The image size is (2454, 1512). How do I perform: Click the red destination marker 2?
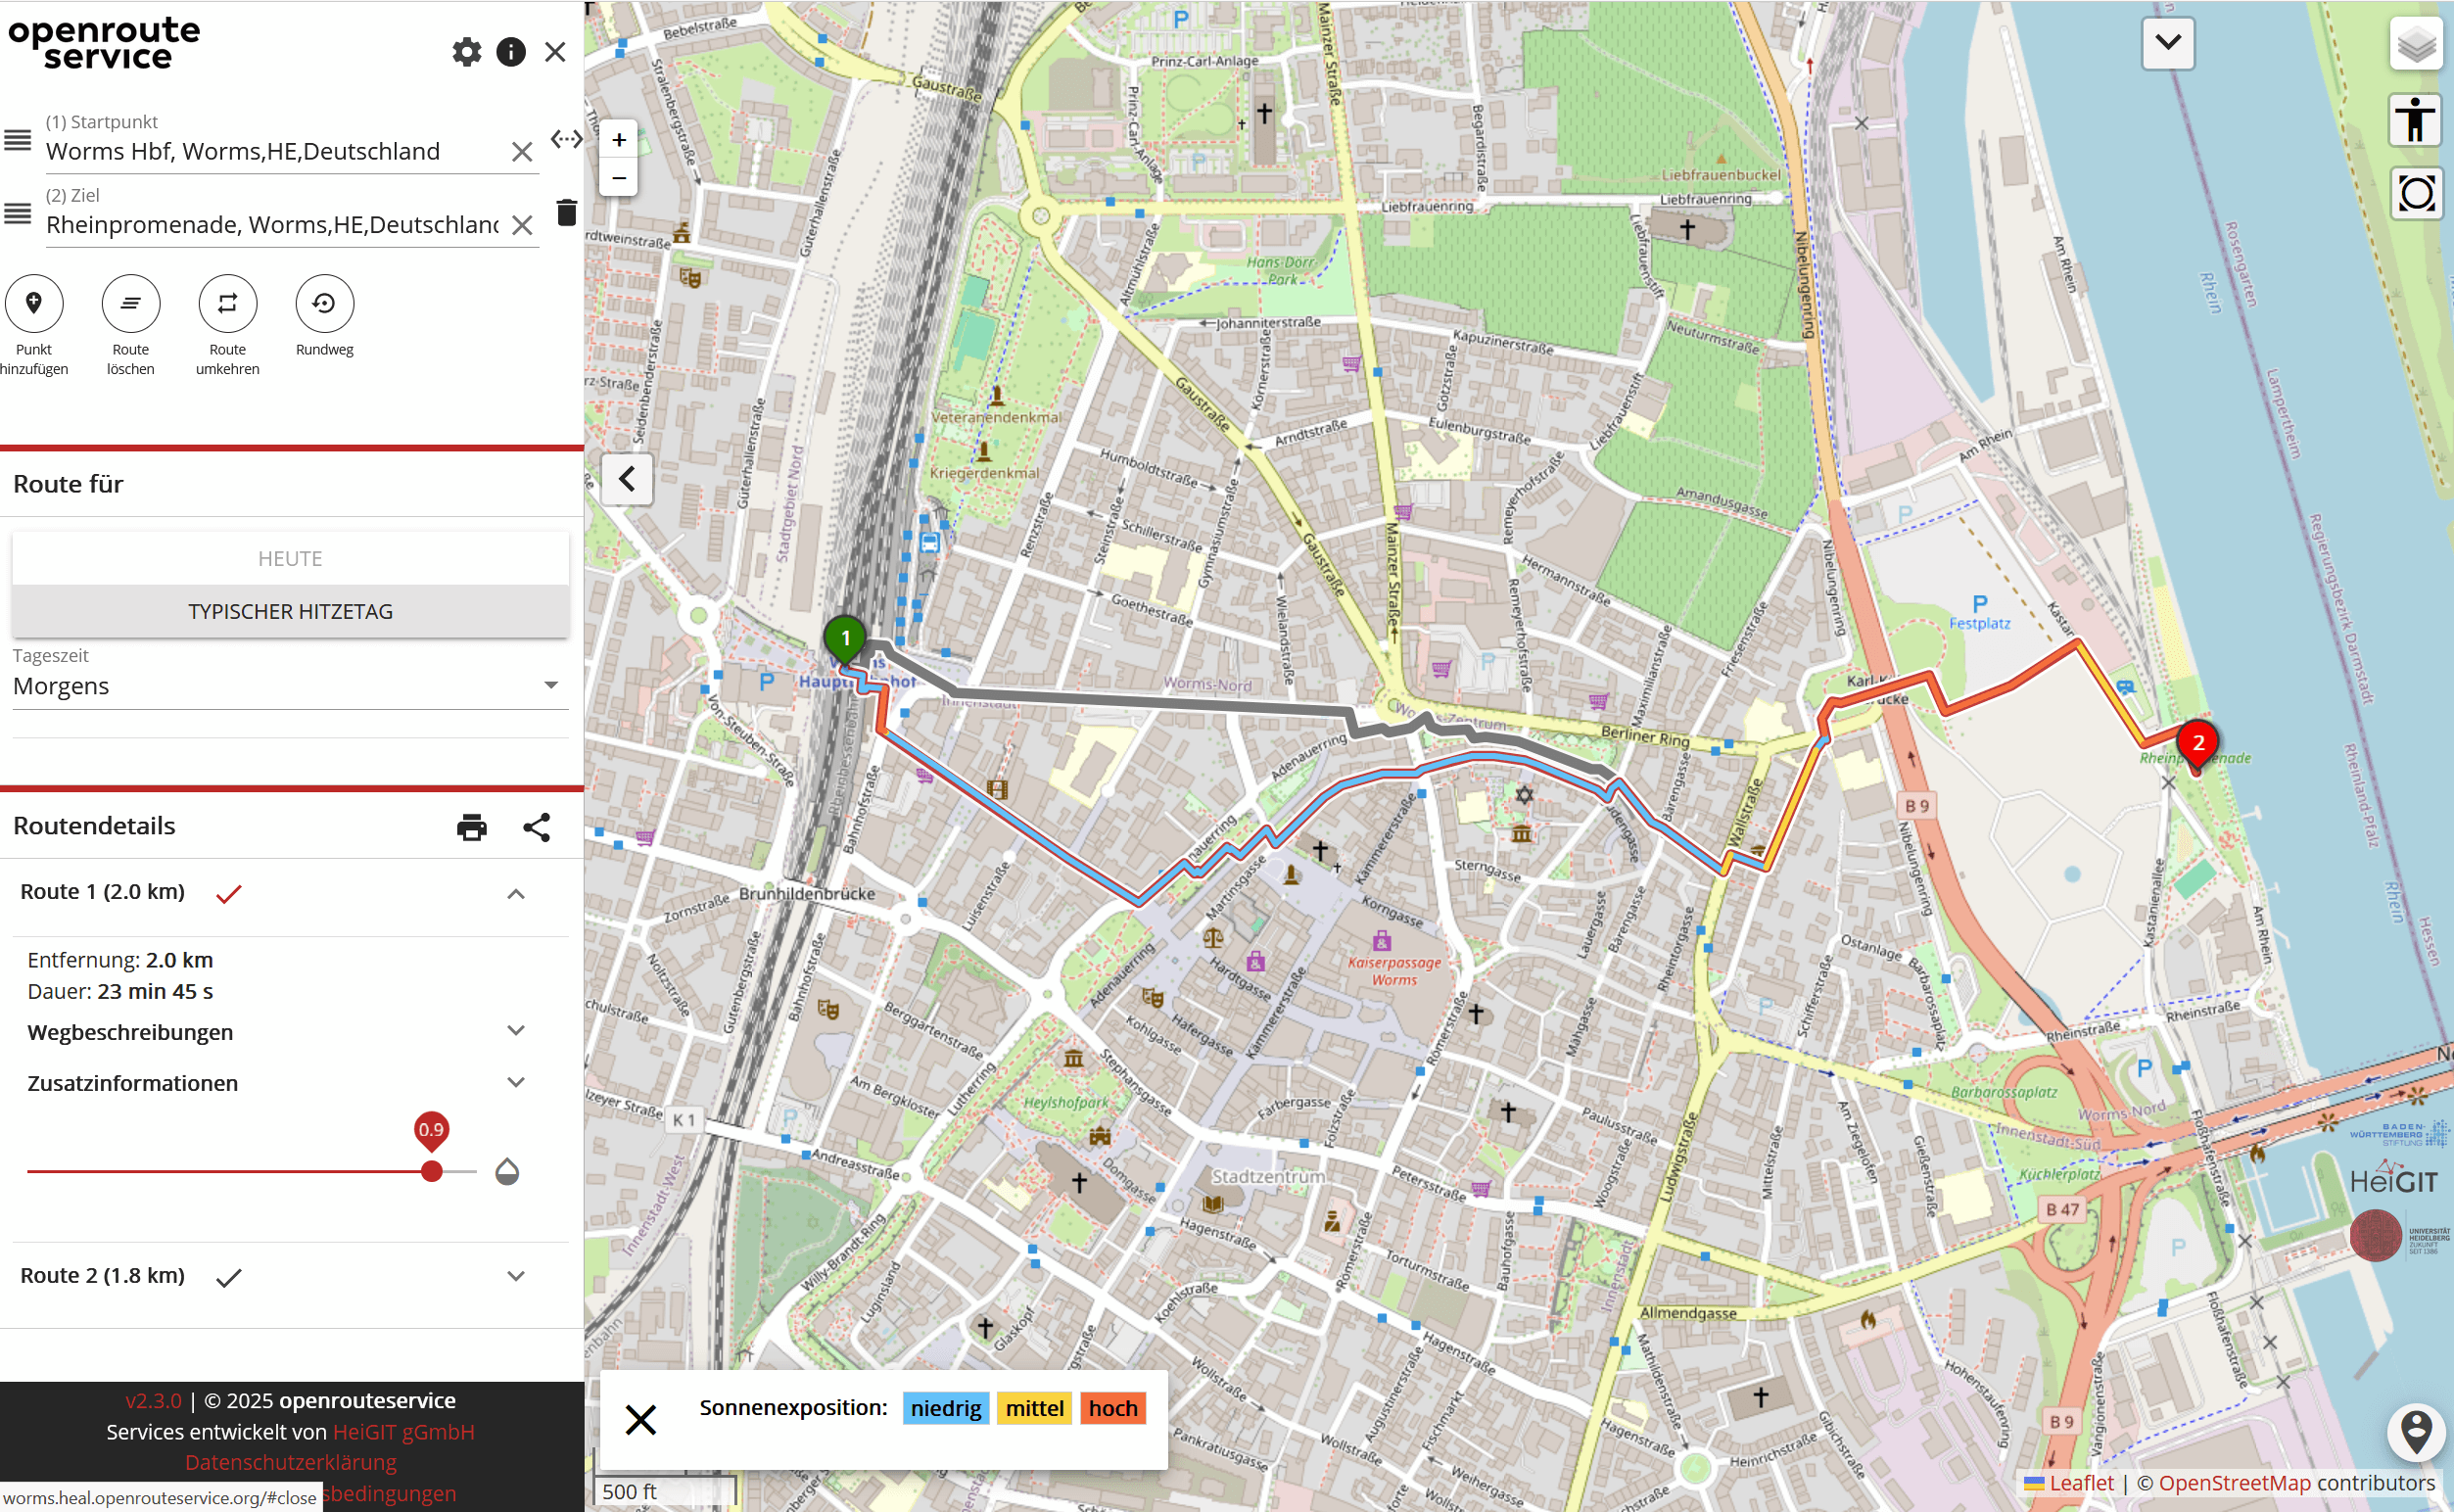[2197, 746]
